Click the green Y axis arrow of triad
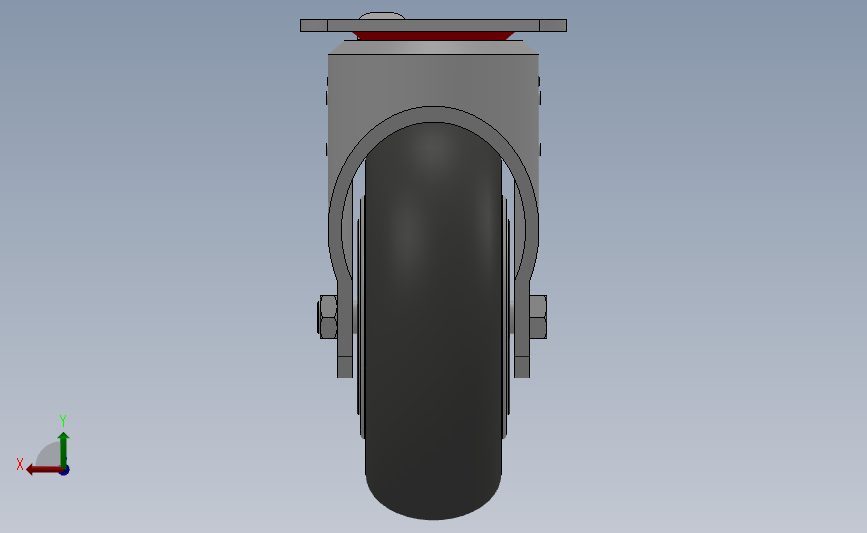Screen dimensions: 867x533 63,449
